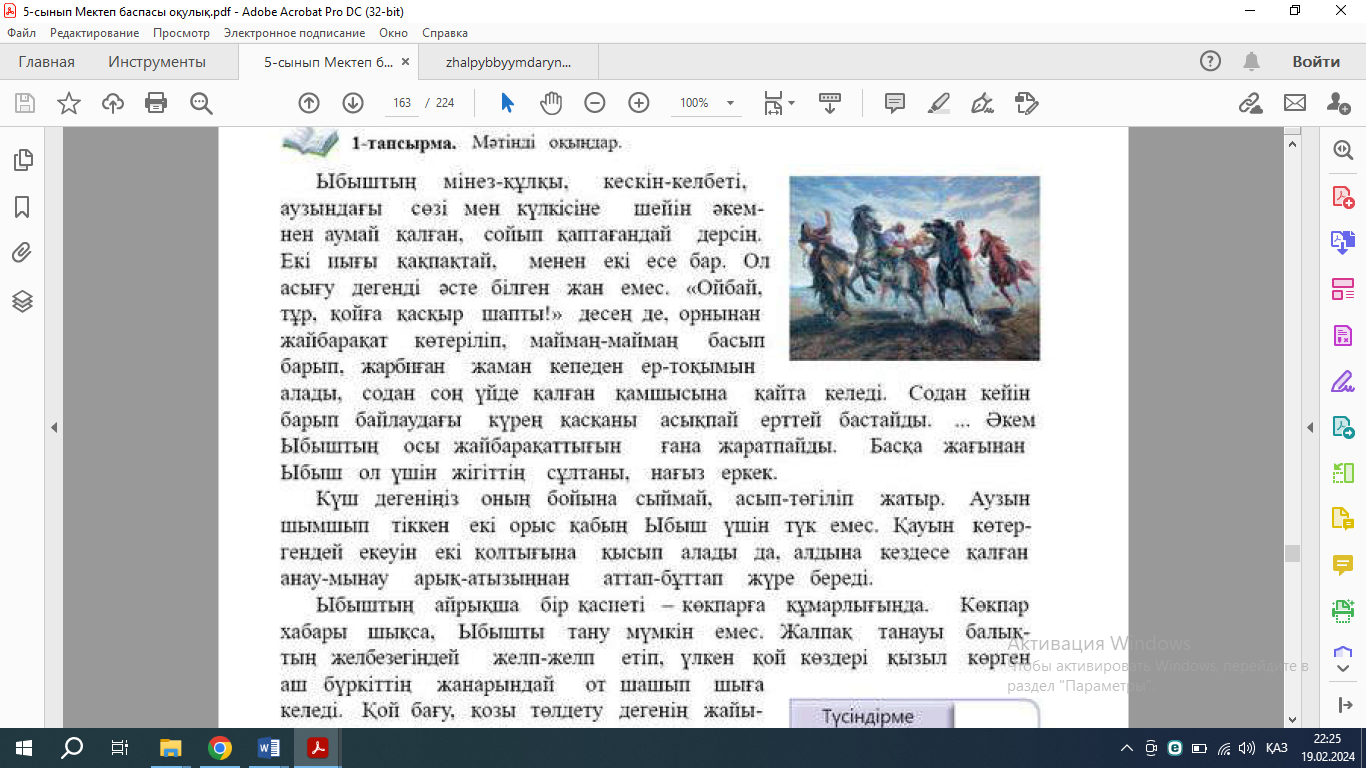This screenshot has width=1366, height=768.
Task: Toggle the Layers panel
Action: point(22,301)
